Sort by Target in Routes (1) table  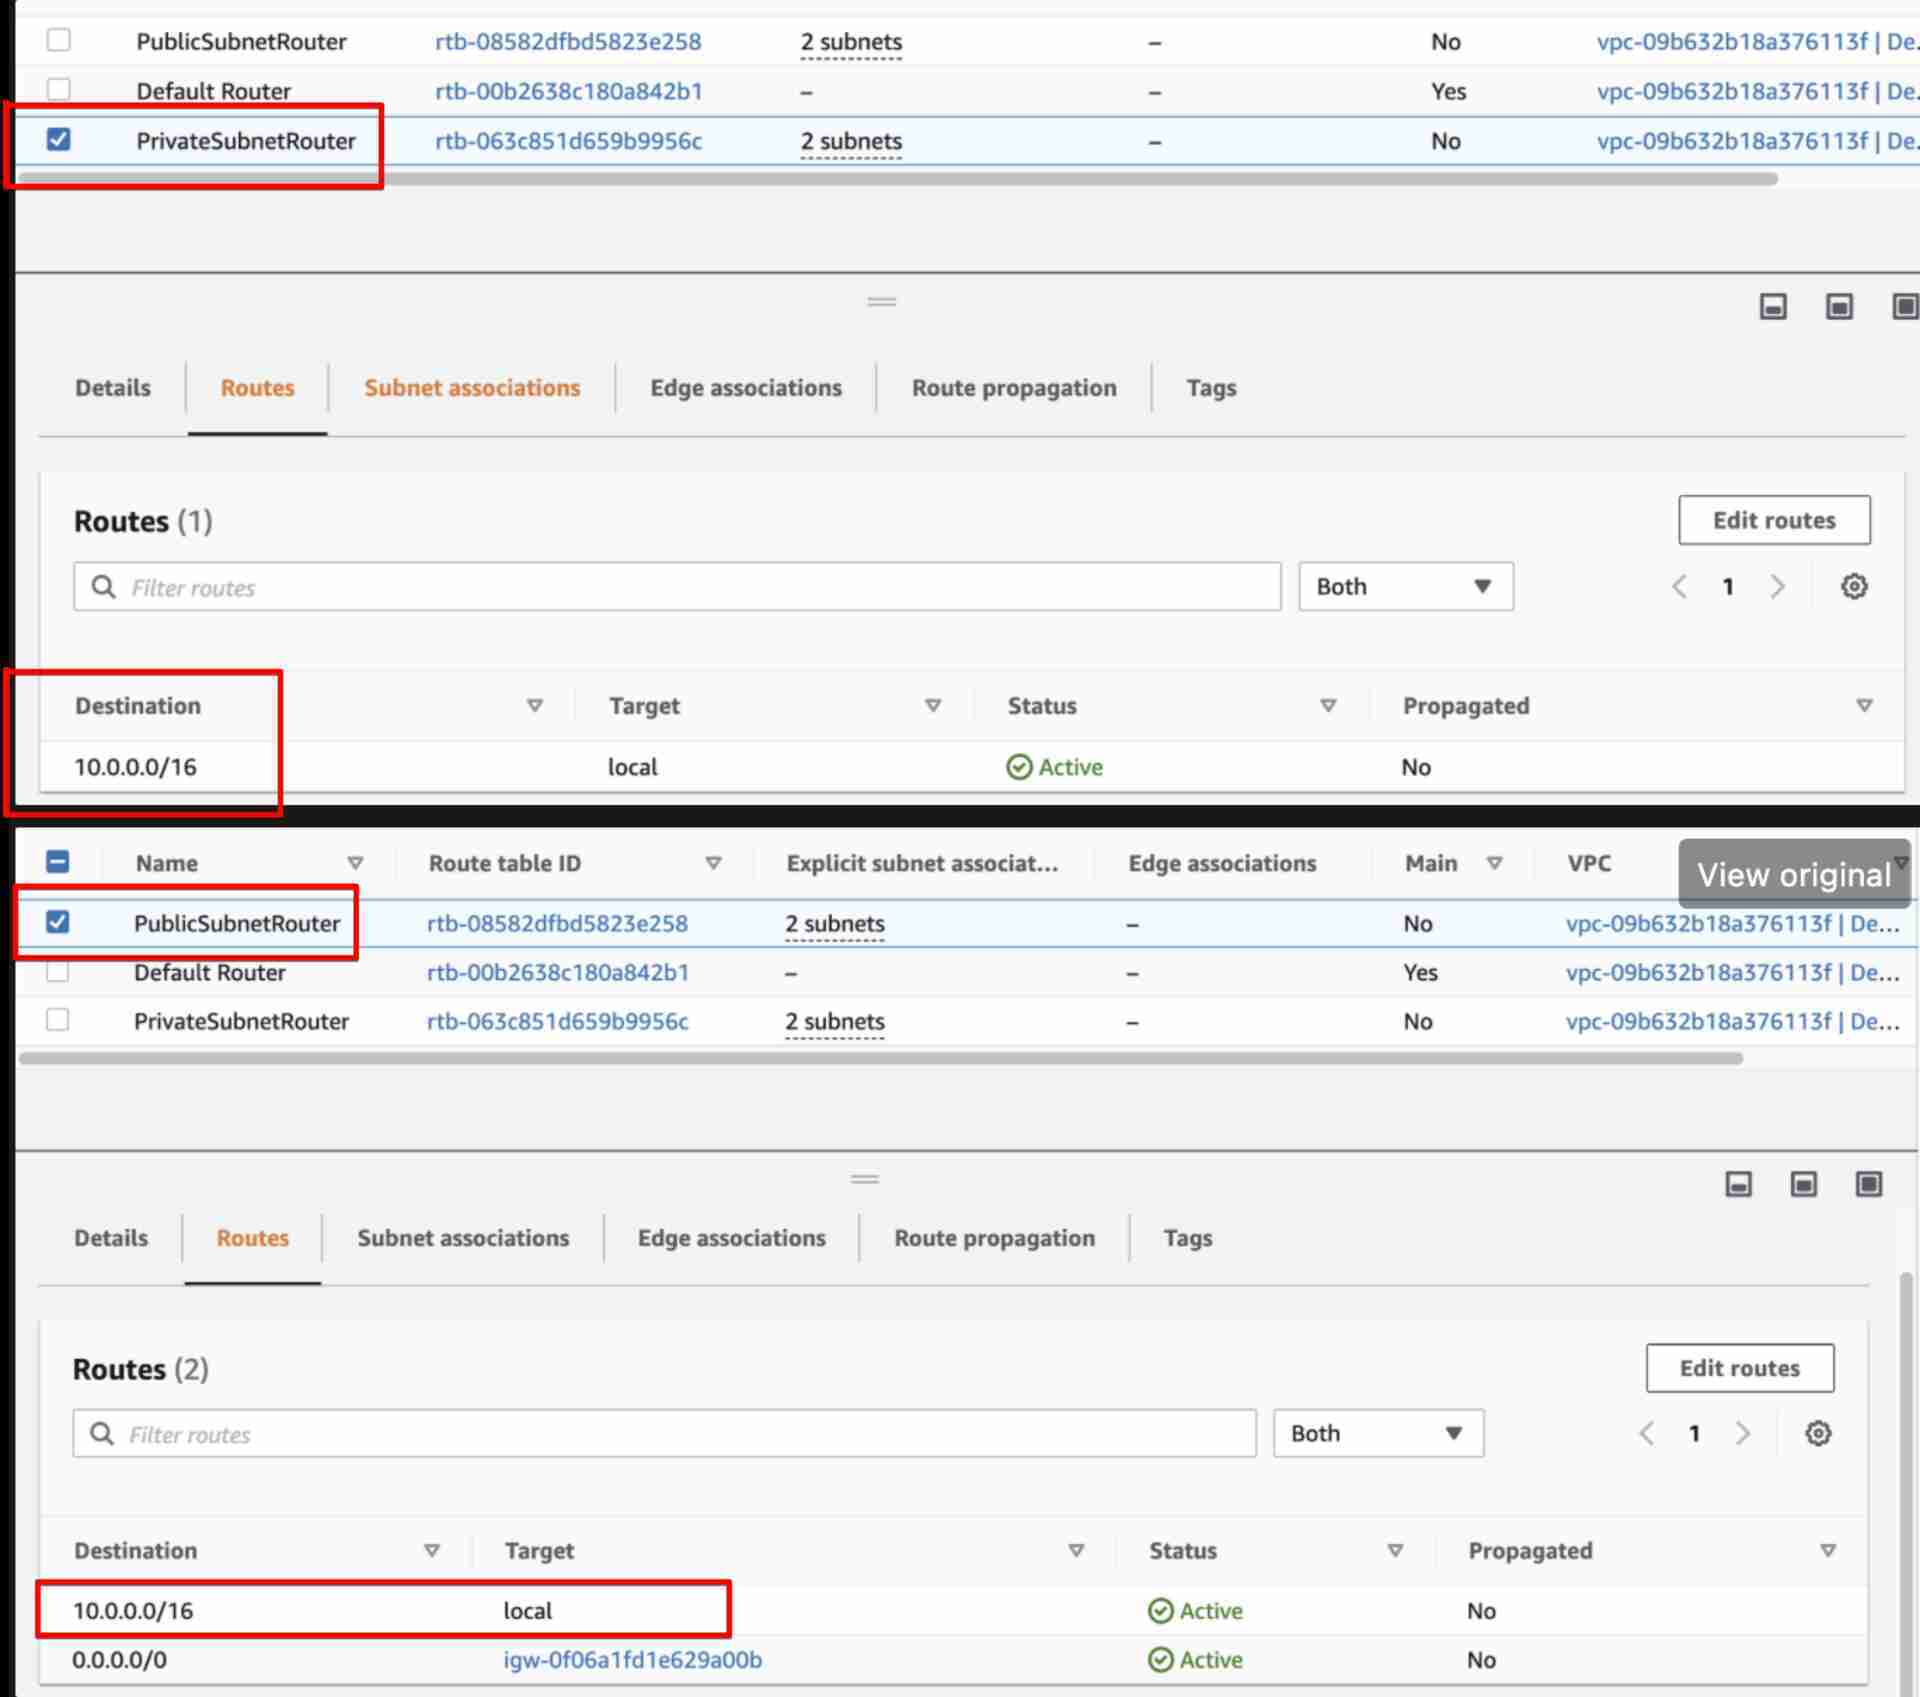pyautogui.click(x=933, y=706)
